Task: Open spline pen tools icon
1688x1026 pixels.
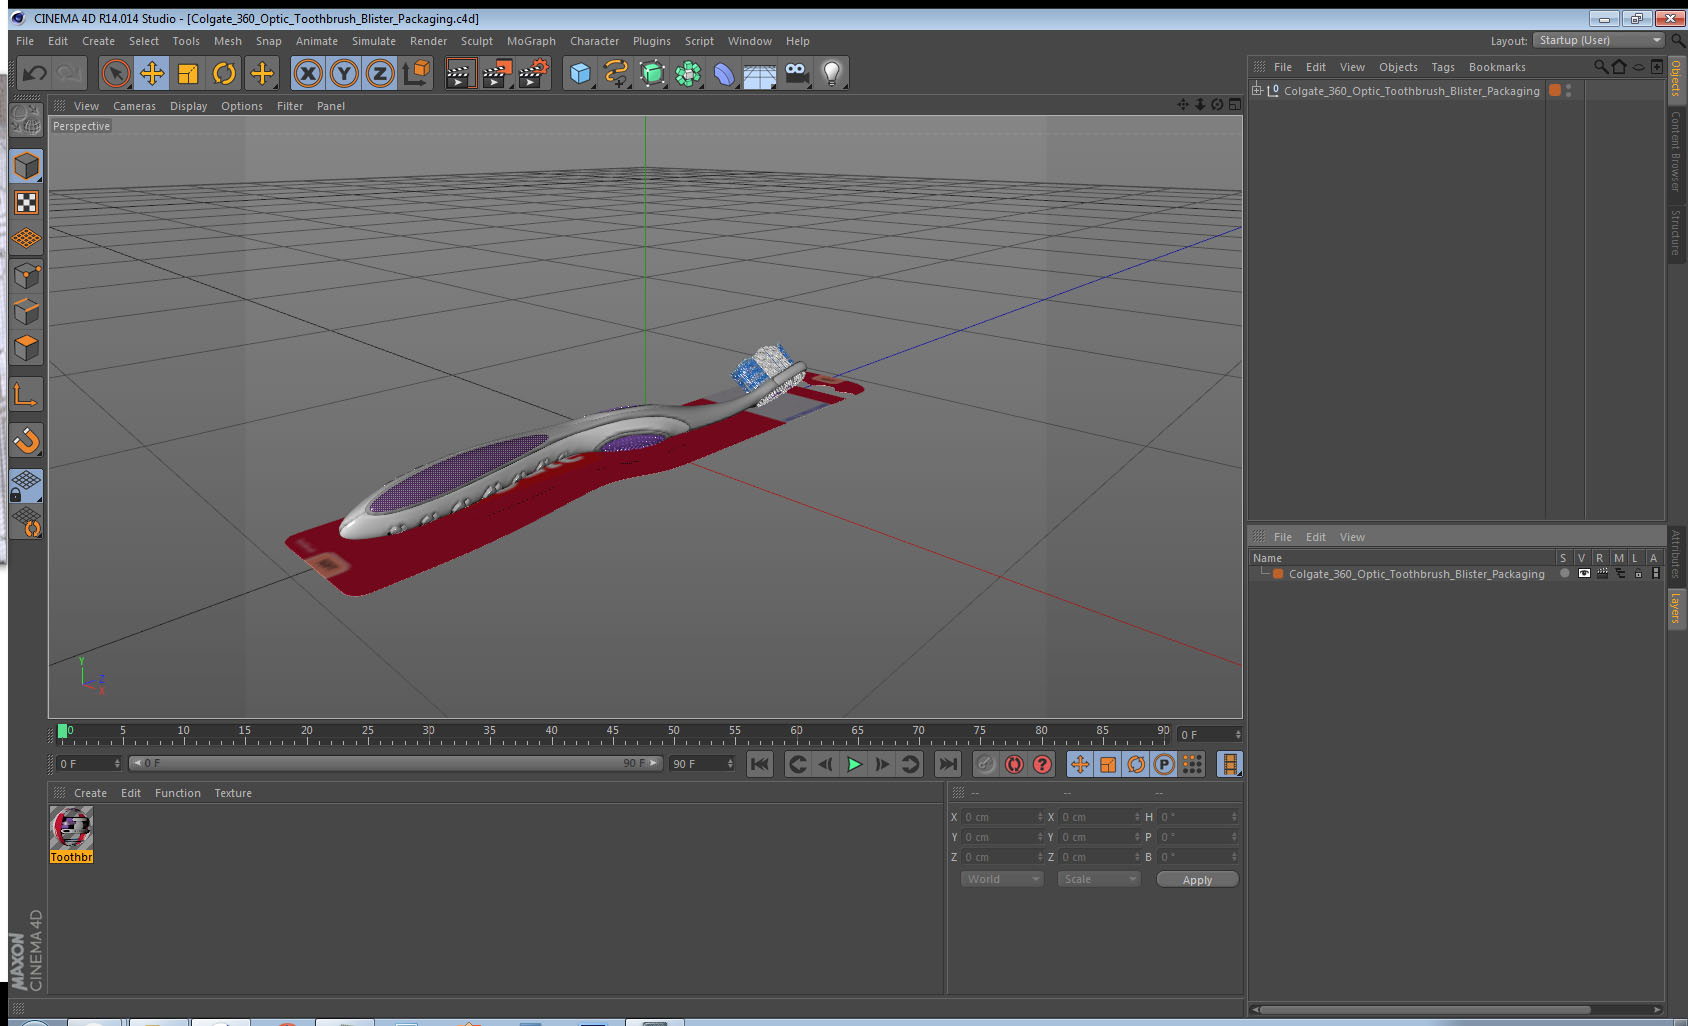Action: tap(616, 73)
